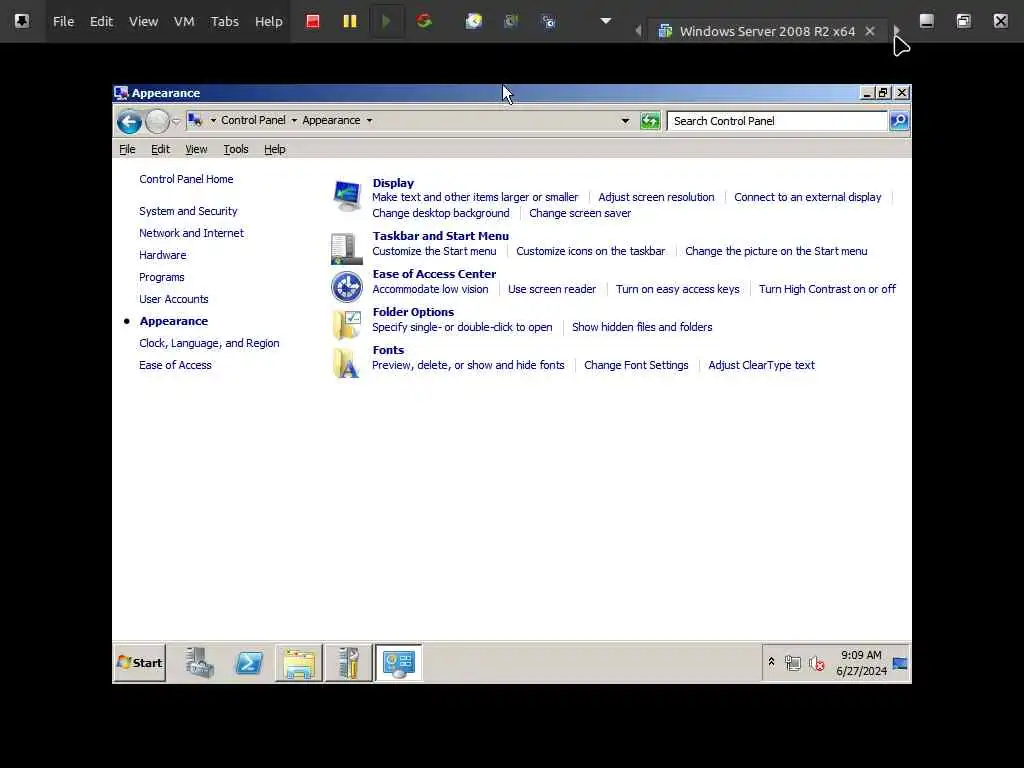Open the Help menu in Appearance window
The image size is (1024, 768).
tap(275, 149)
